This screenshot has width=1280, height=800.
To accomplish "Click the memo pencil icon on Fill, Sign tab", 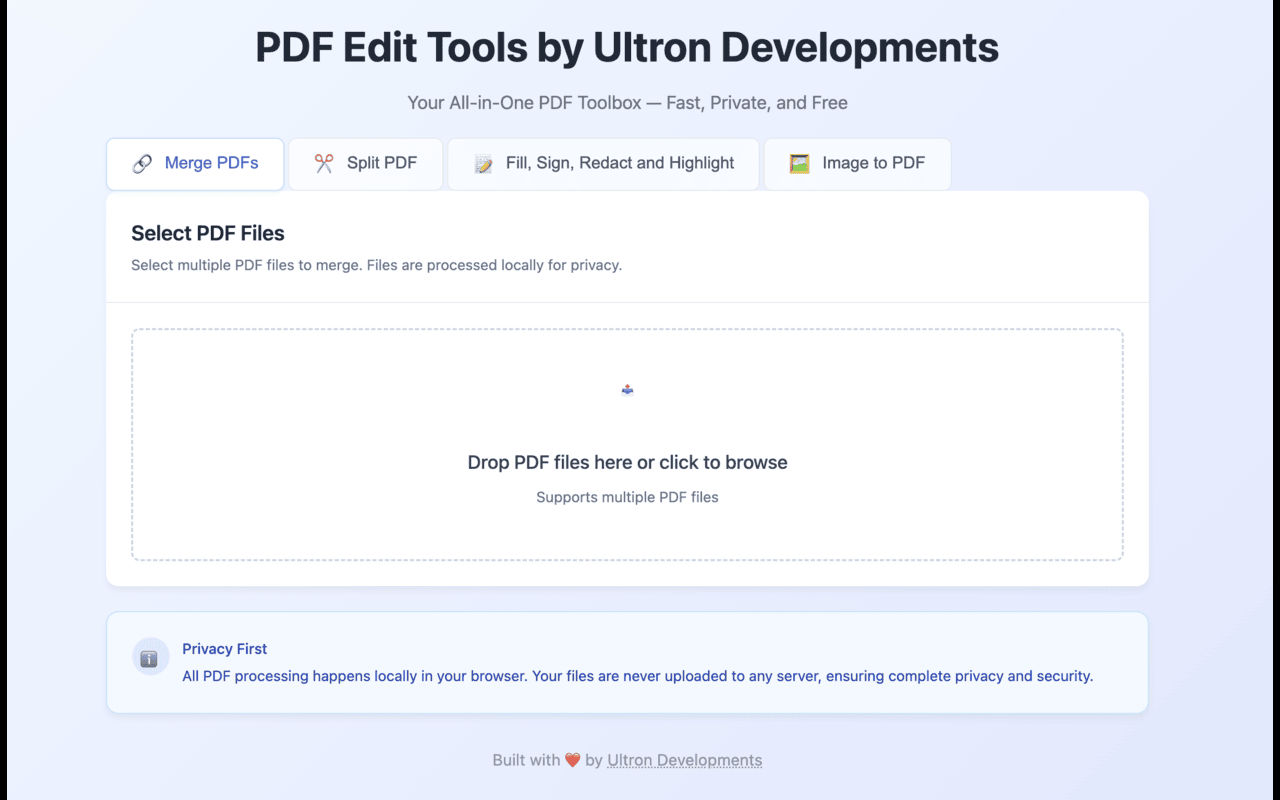I will (483, 164).
